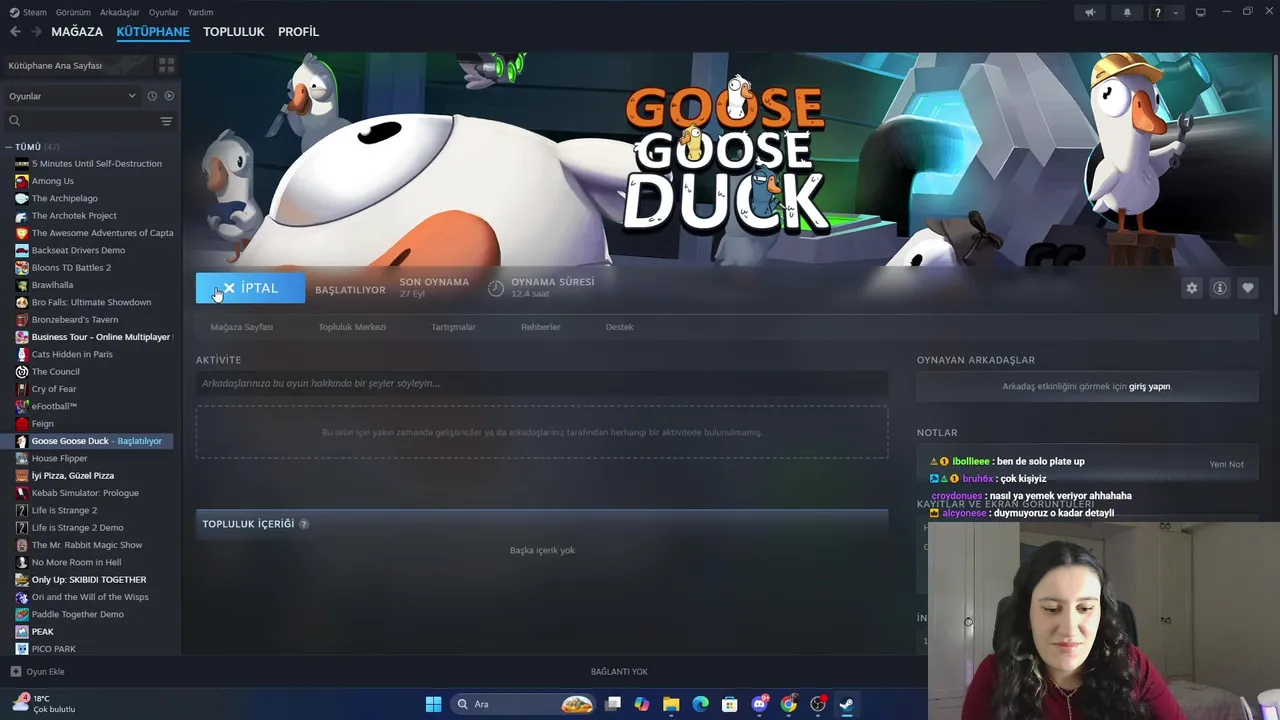Screen dimensions: 1280x720
Task: Open the game info icon
Action: click(1219, 288)
